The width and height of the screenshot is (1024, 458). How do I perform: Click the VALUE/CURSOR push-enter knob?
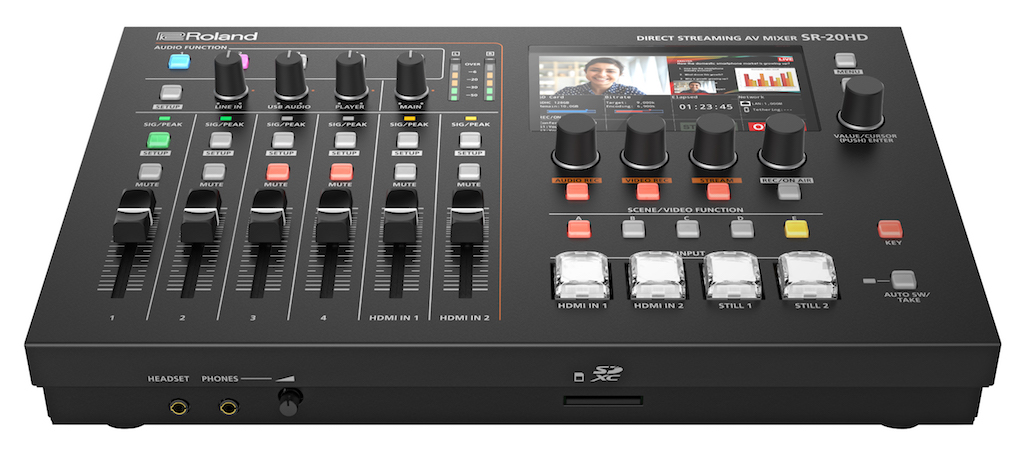(x=860, y=101)
